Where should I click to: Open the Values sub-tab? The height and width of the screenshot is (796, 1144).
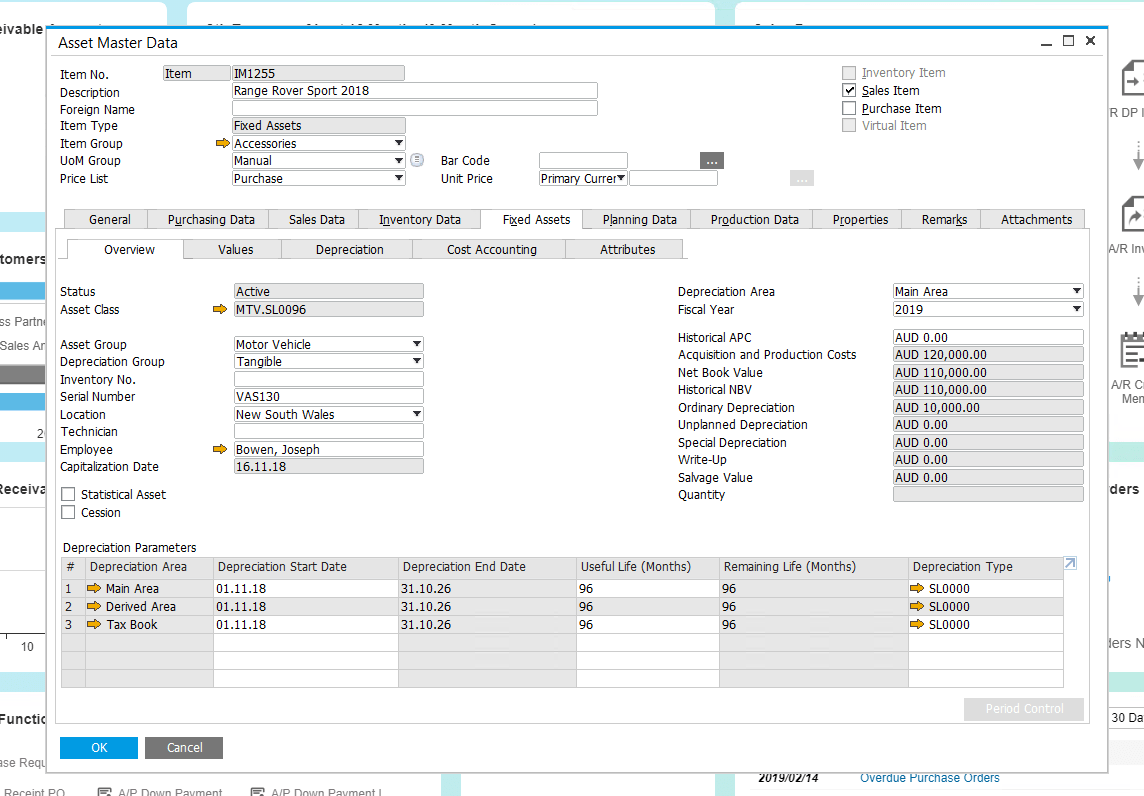point(236,250)
